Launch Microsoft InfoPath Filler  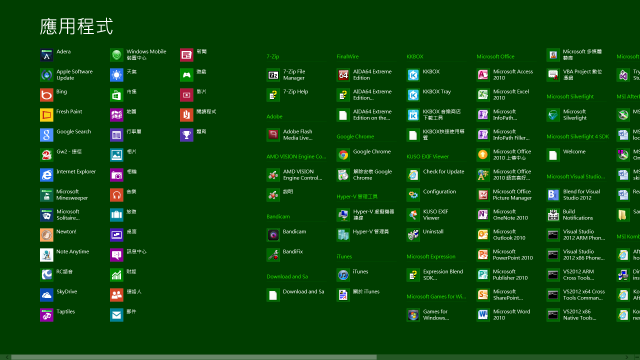(x=483, y=135)
